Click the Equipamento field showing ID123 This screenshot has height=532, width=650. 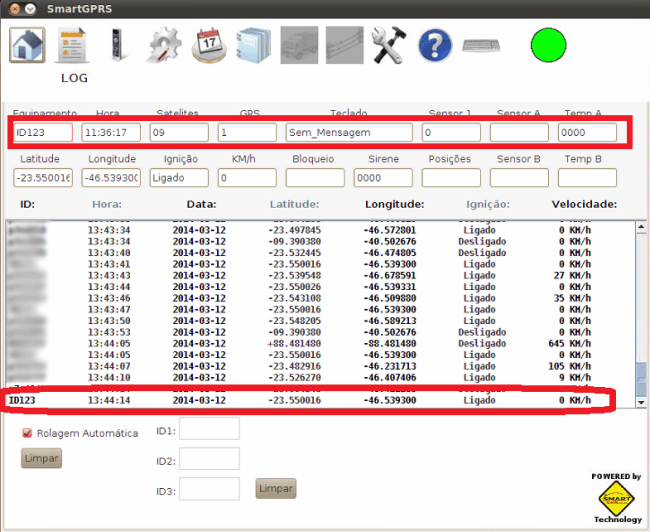(x=43, y=132)
